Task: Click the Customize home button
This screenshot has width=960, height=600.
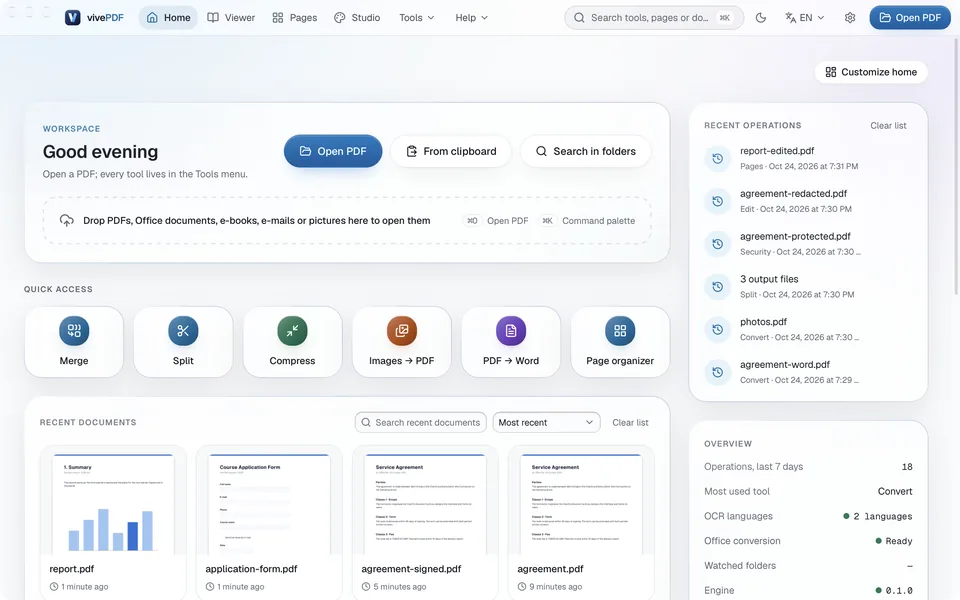Action: tap(871, 72)
